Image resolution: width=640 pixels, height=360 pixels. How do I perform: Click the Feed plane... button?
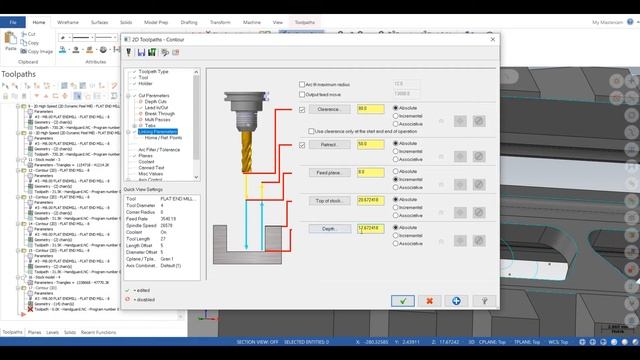tap(329, 173)
